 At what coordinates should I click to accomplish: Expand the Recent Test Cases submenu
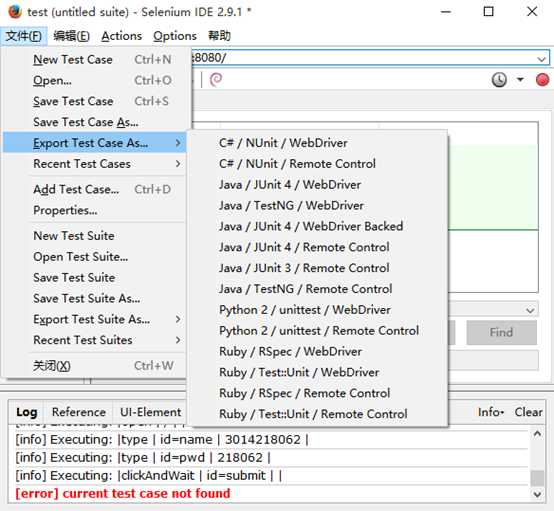[x=94, y=164]
